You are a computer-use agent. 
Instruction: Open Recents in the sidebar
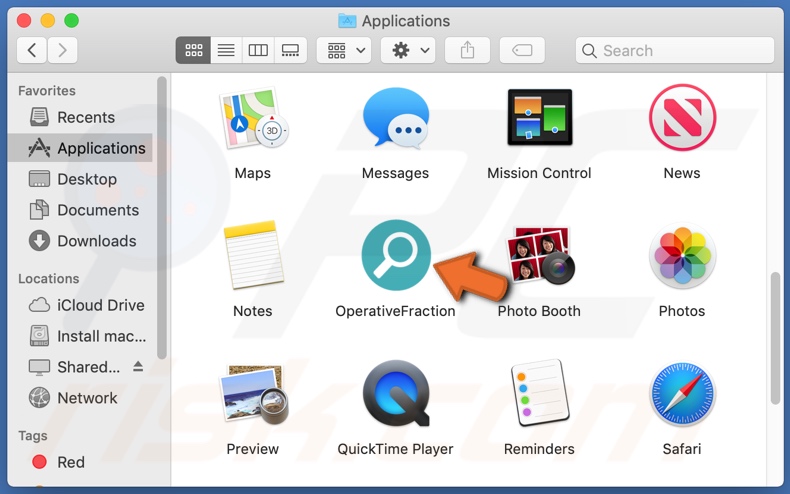(x=81, y=117)
